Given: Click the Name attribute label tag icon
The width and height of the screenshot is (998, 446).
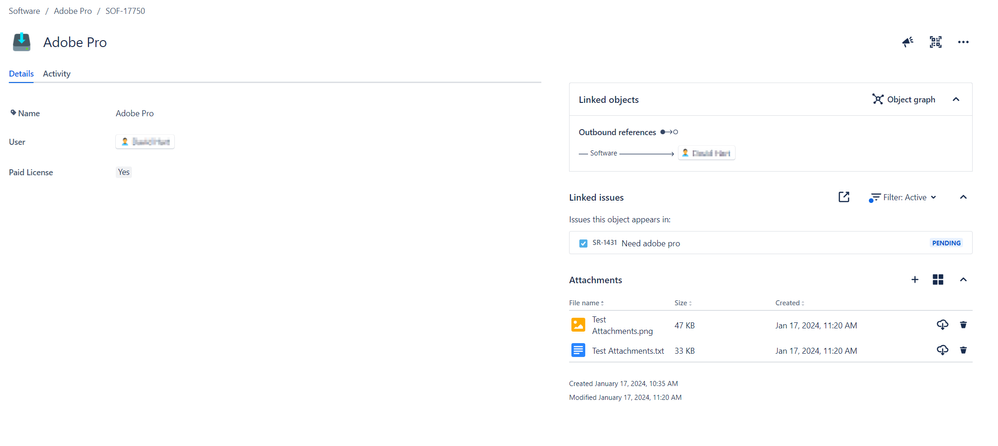Looking at the screenshot, I should [13, 113].
